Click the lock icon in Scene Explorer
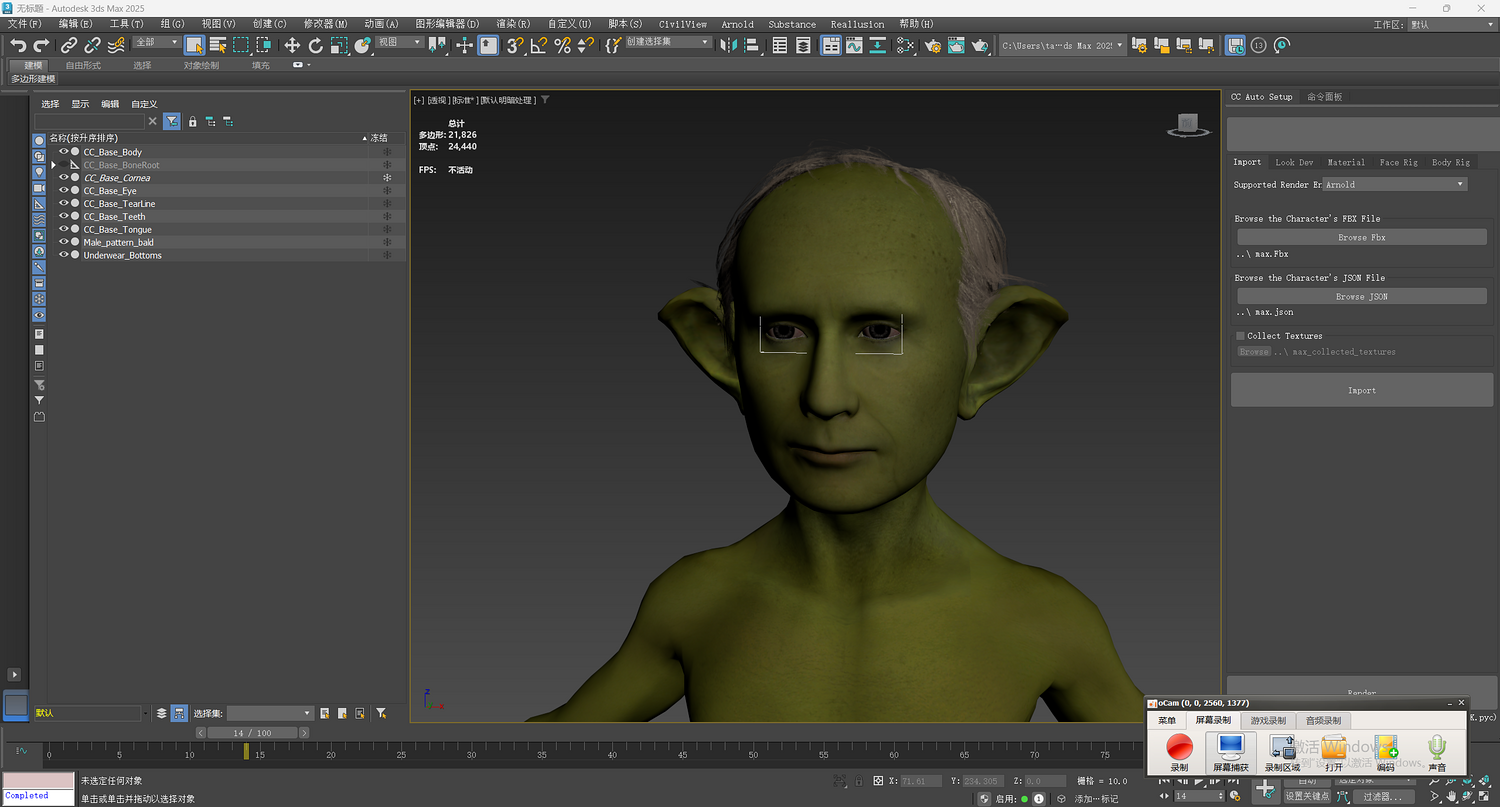1500x807 pixels. pyautogui.click(x=193, y=121)
